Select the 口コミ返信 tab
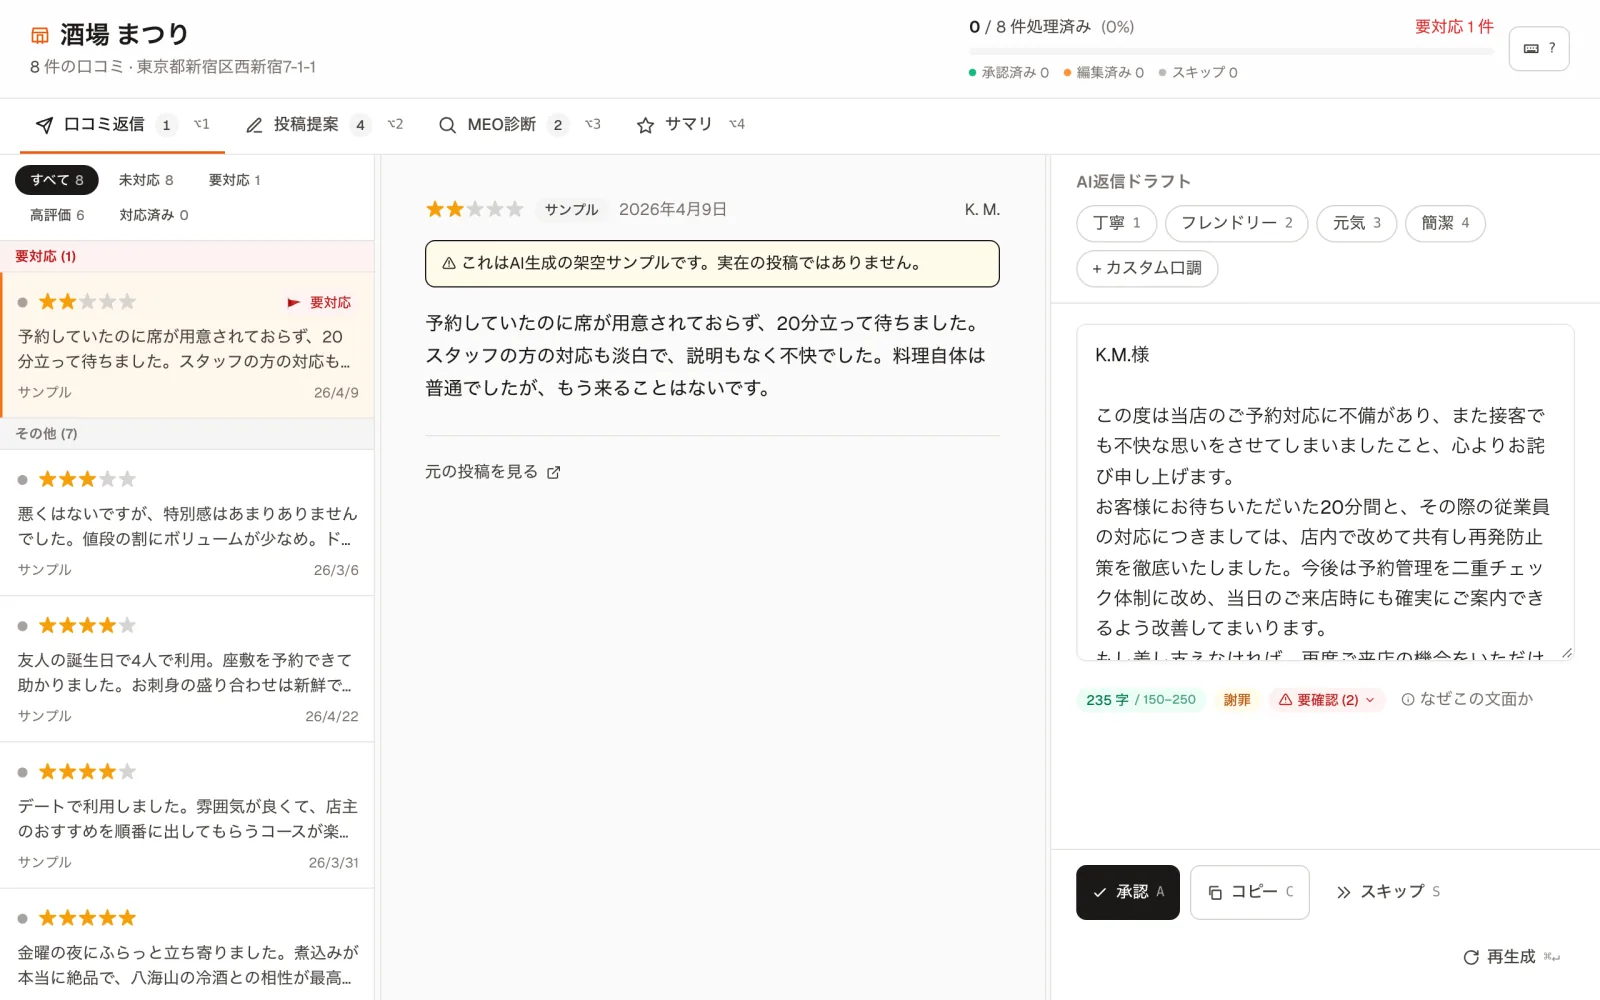The height and width of the screenshot is (1000, 1600). point(122,125)
